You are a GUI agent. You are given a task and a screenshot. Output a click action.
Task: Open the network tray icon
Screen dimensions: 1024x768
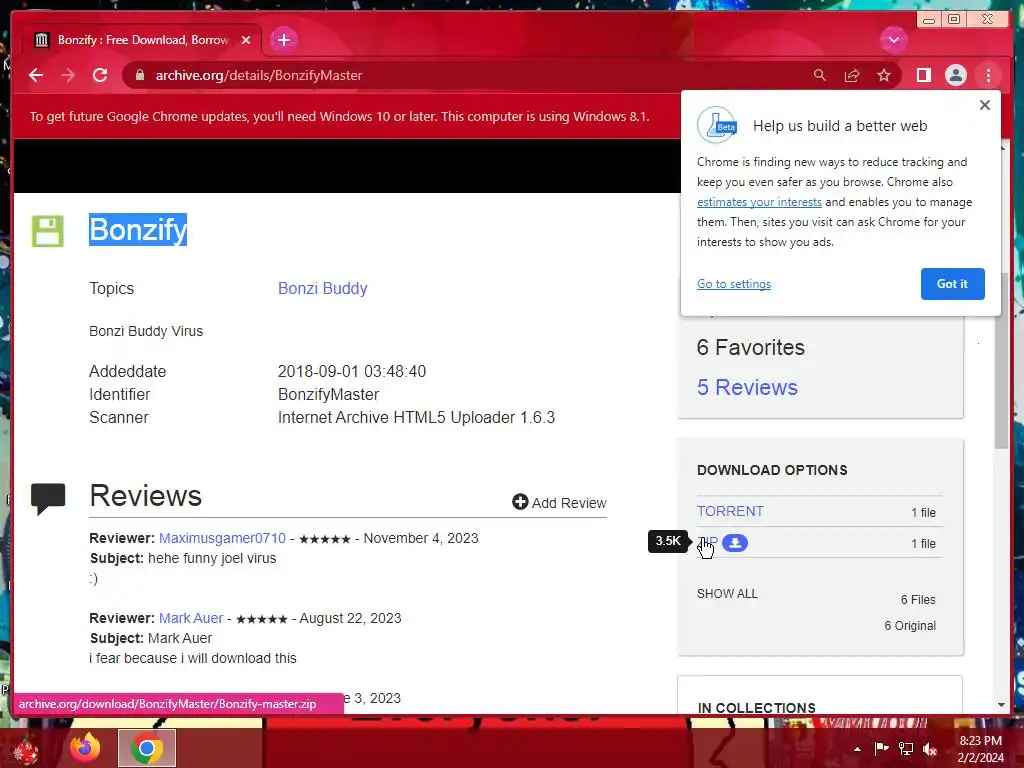[x=906, y=749]
